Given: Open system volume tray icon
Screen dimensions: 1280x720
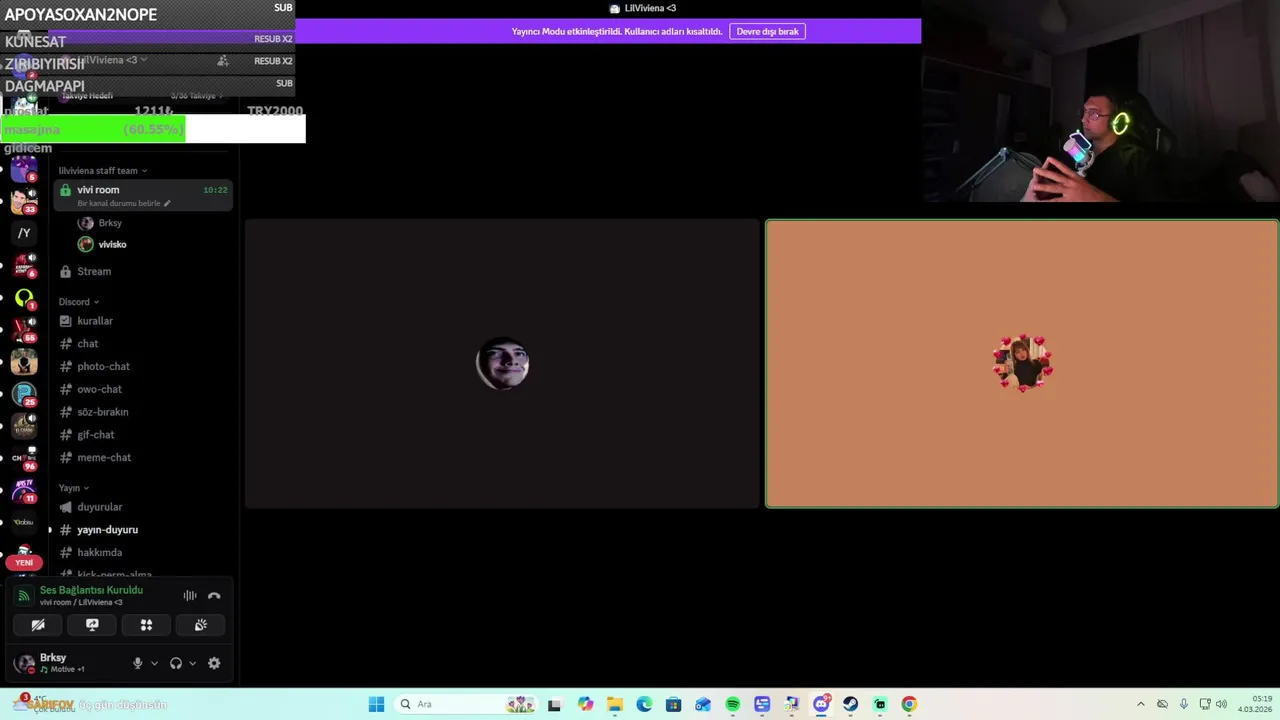Looking at the screenshot, I should 1221,704.
